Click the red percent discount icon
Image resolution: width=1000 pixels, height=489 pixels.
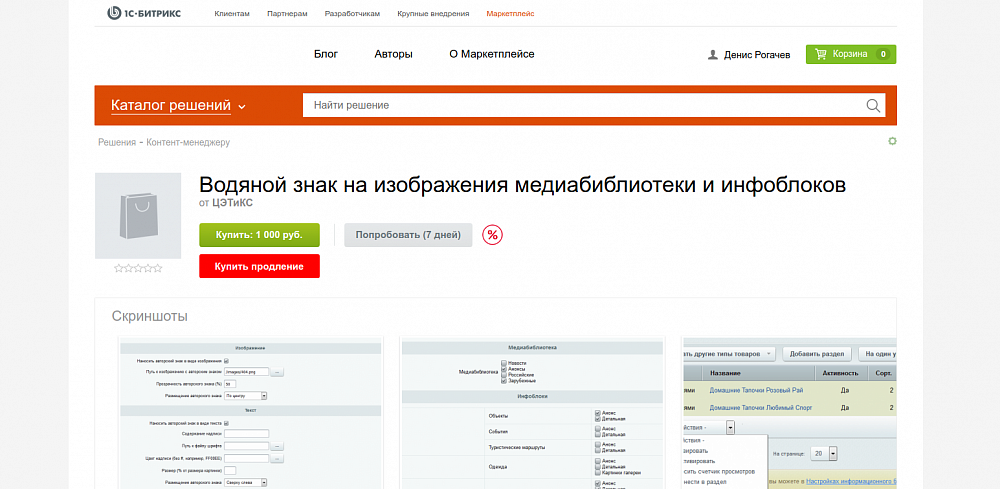492,235
